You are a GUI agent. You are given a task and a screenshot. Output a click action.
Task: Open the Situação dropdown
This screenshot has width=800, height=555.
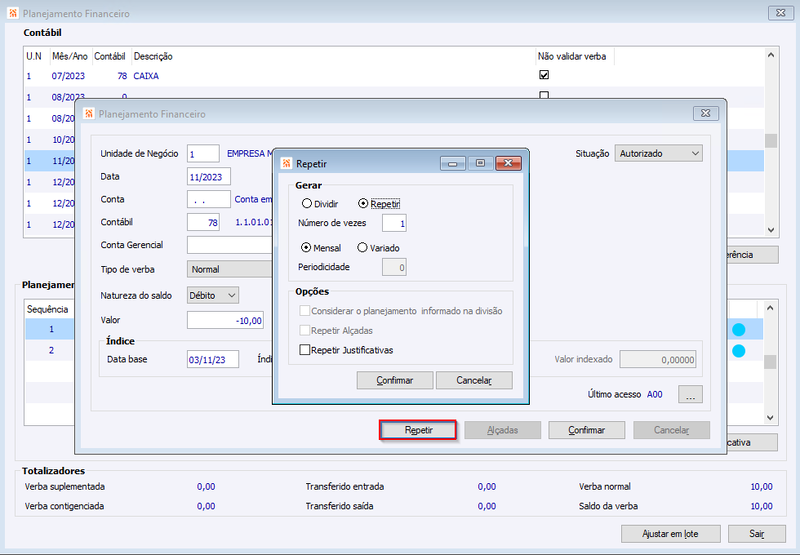point(658,154)
